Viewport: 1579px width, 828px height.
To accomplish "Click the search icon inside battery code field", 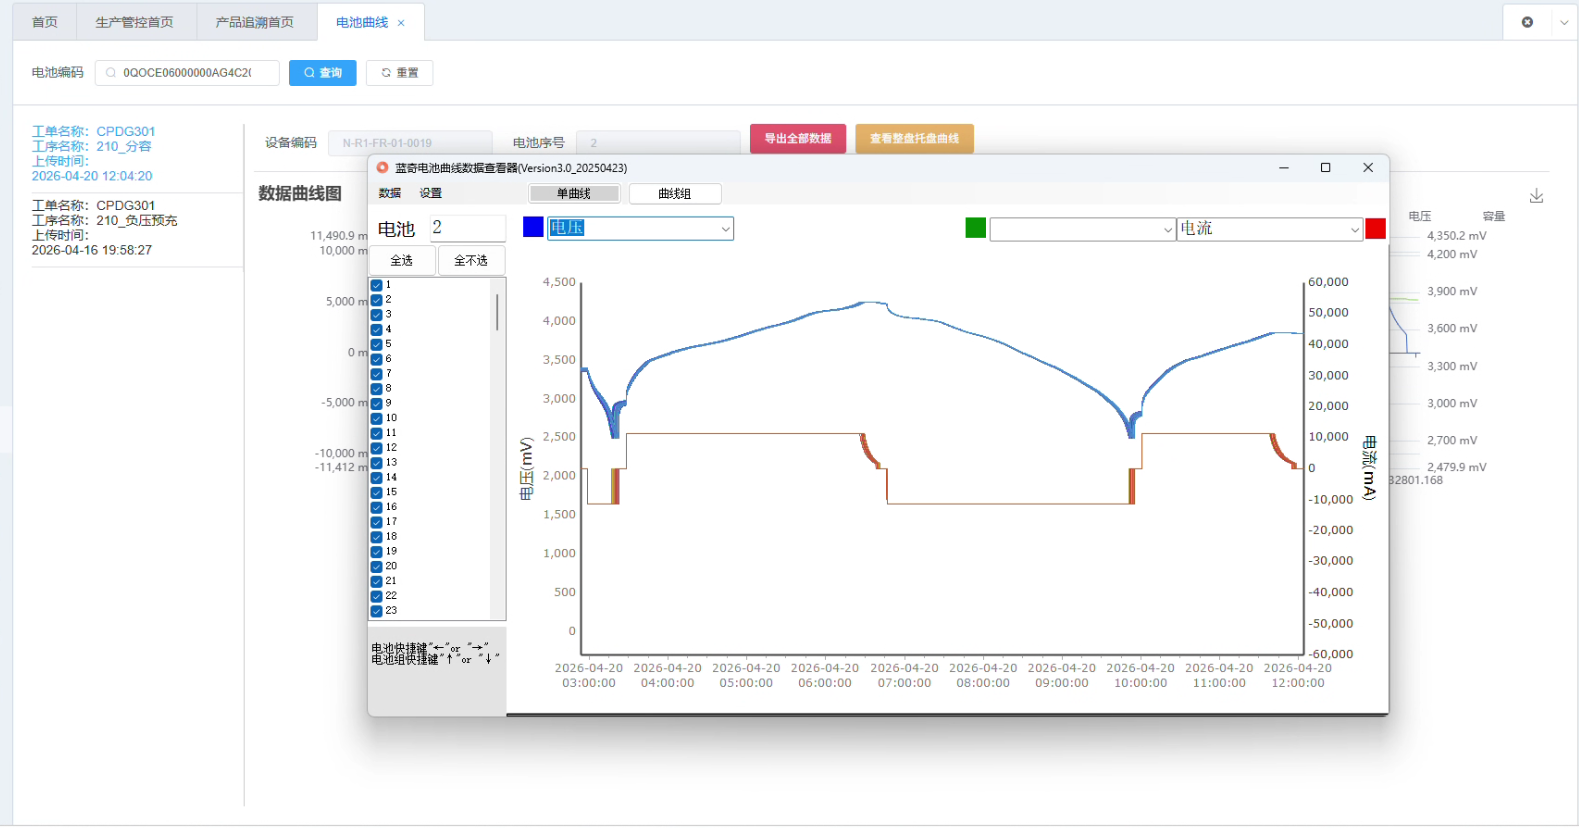I will [111, 73].
